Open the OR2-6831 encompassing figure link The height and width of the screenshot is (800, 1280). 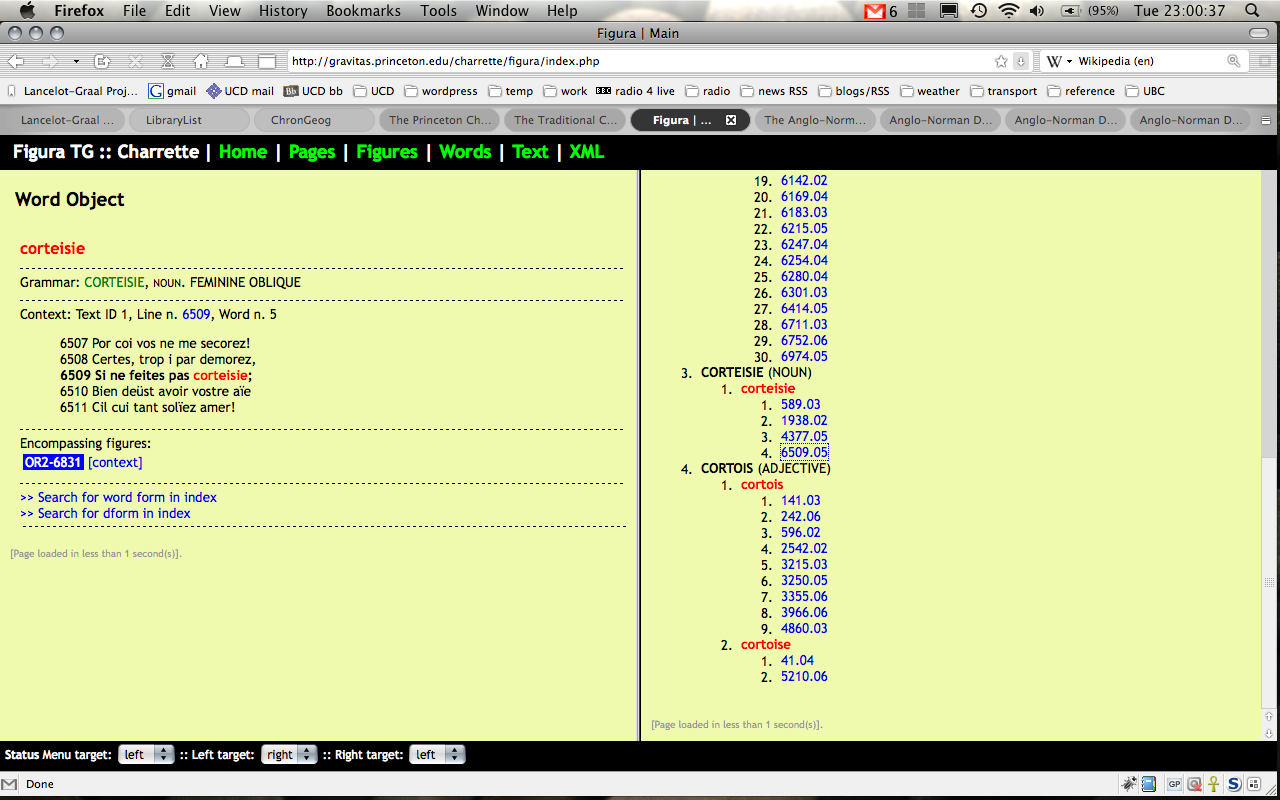coord(53,462)
